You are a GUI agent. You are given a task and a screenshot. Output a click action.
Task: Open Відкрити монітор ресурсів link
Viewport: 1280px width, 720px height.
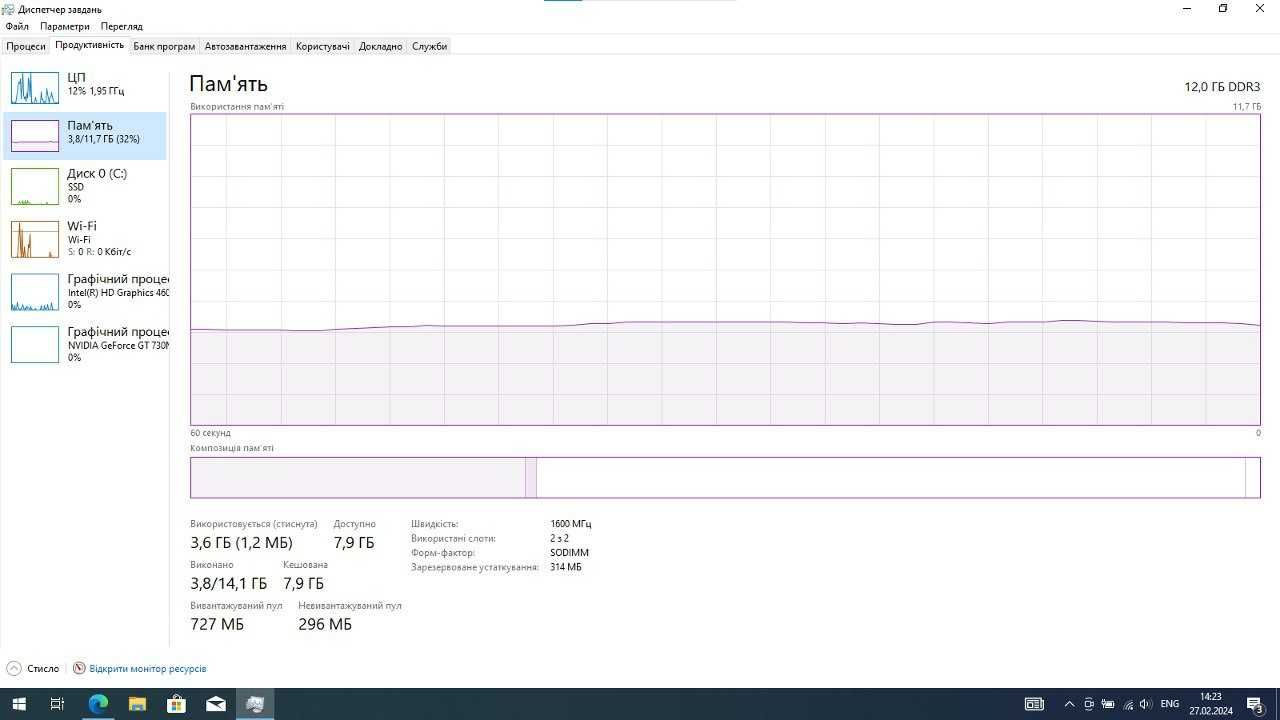click(x=148, y=668)
